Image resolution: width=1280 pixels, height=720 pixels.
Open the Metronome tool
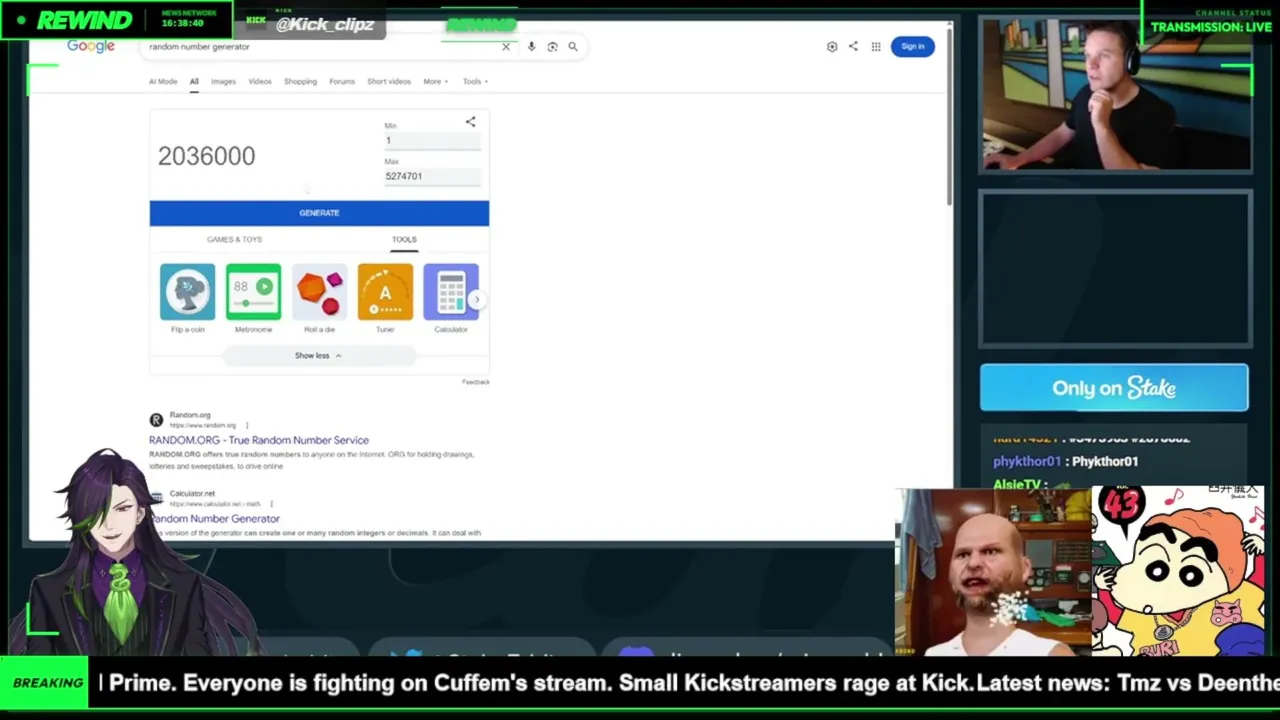coord(253,298)
